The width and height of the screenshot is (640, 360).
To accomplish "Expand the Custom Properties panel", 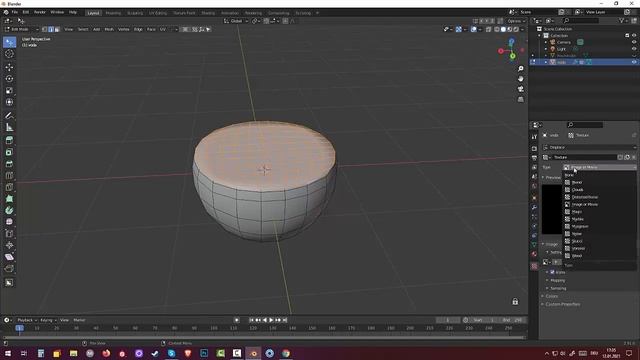I will (561, 304).
